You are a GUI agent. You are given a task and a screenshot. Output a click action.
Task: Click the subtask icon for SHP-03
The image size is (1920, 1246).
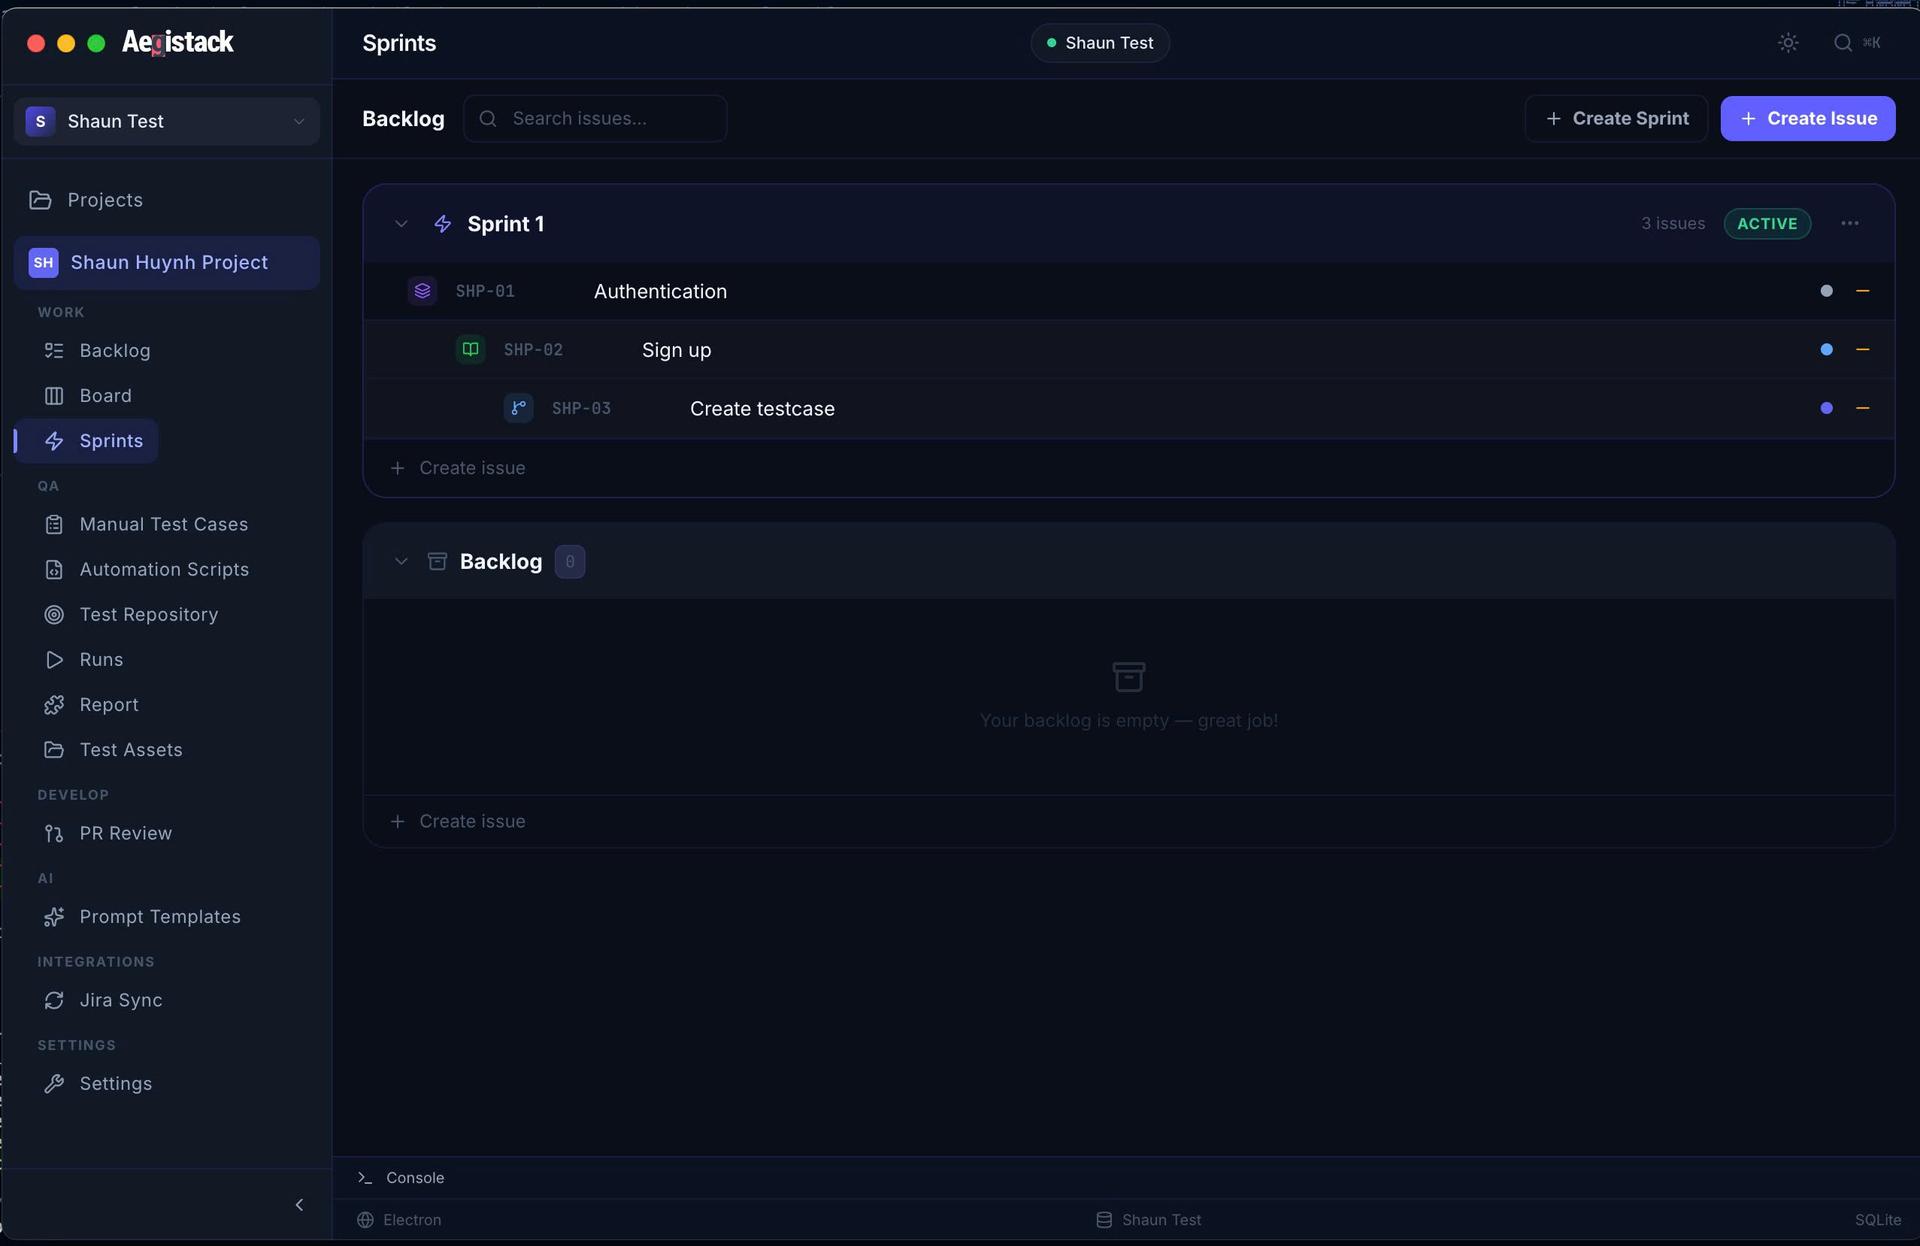tap(518, 408)
